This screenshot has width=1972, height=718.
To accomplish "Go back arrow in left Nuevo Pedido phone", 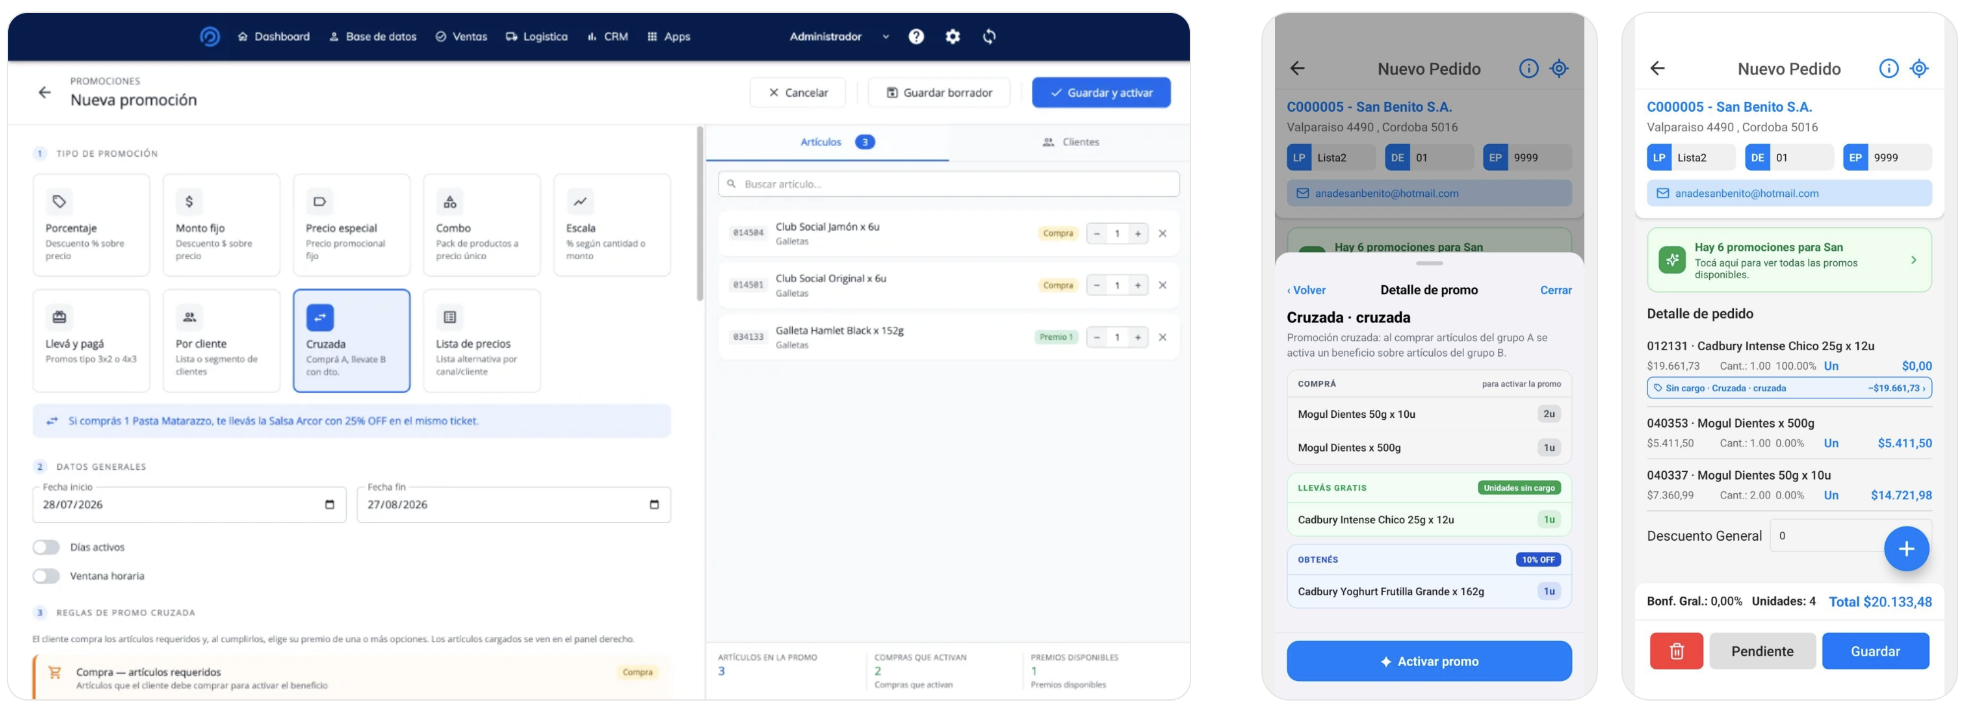I will pos(1297,68).
